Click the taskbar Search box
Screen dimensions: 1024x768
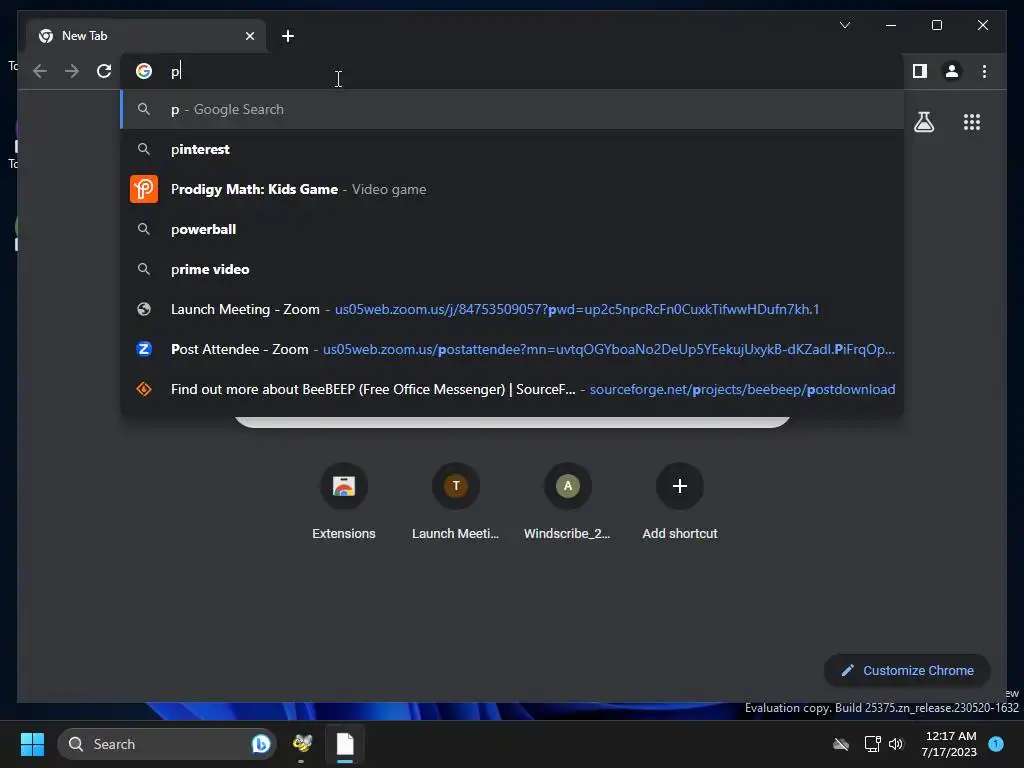[167, 744]
